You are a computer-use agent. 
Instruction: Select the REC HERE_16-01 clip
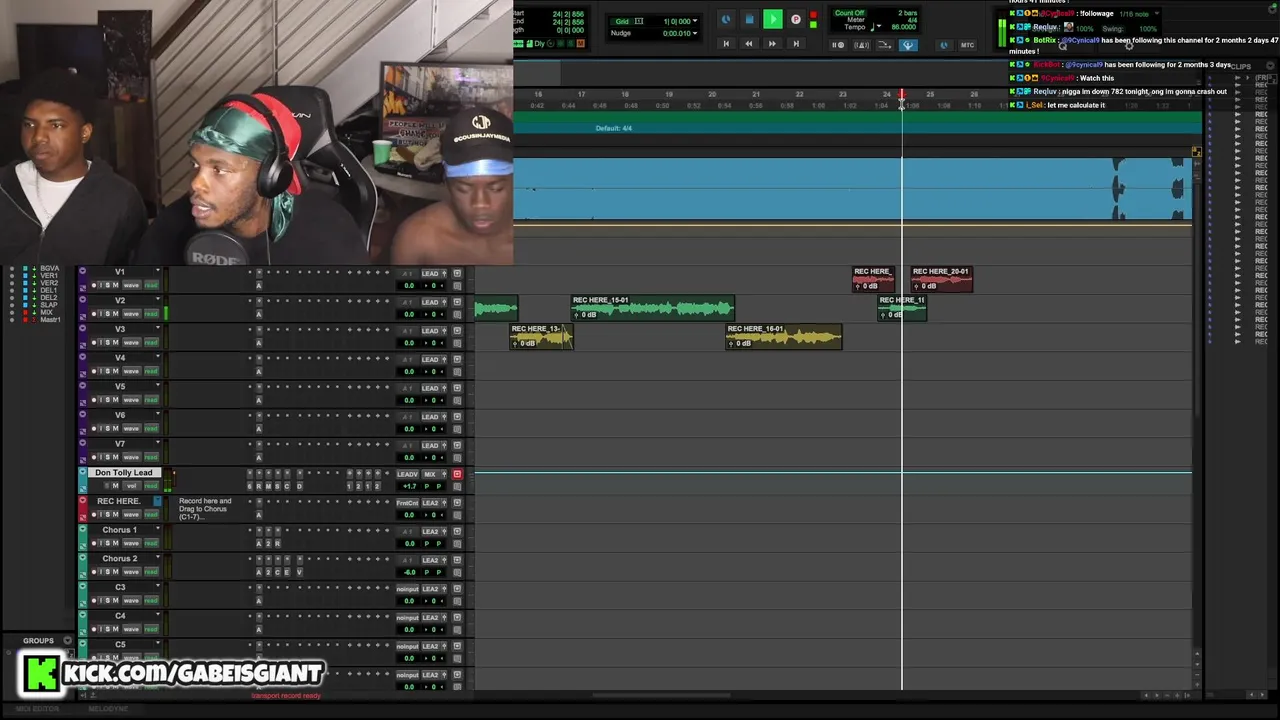point(784,336)
